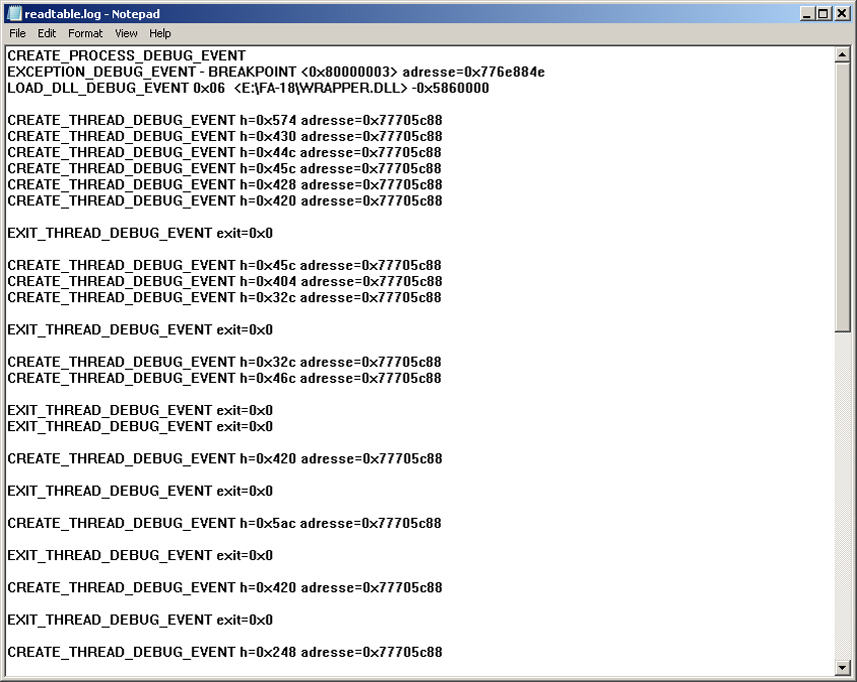Click the thread line with h=0x248
This screenshot has width=857, height=682.
(x=224, y=652)
